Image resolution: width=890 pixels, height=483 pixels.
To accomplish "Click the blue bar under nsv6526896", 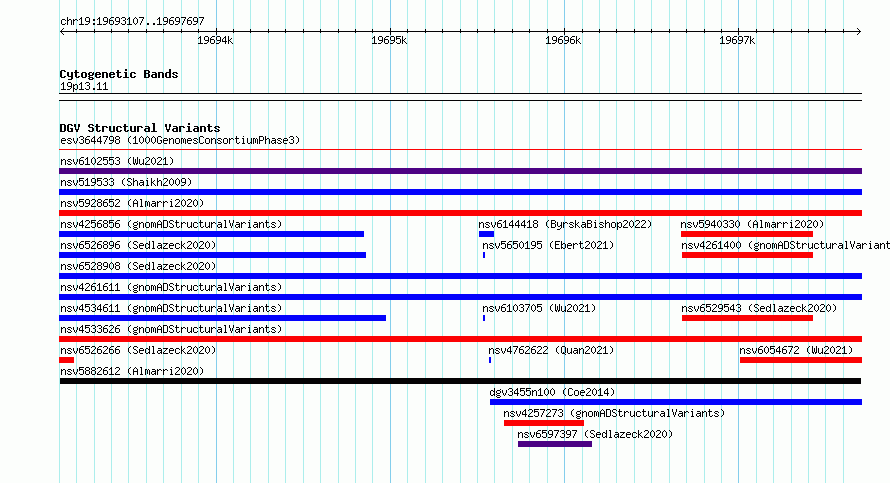I will [x=212, y=255].
